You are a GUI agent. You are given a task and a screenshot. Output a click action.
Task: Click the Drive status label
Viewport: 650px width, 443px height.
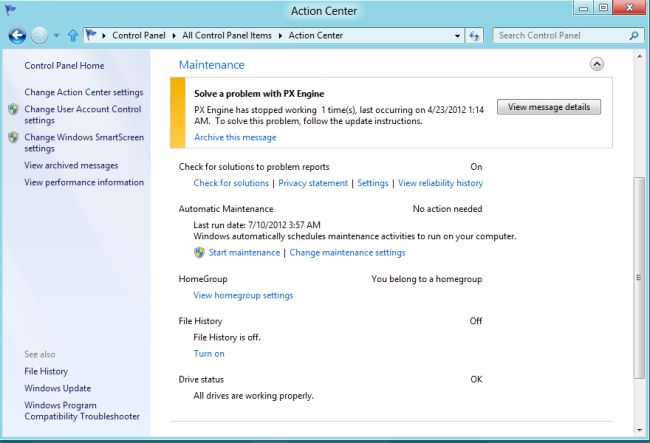pyautogui.click(x=201, y=380)
